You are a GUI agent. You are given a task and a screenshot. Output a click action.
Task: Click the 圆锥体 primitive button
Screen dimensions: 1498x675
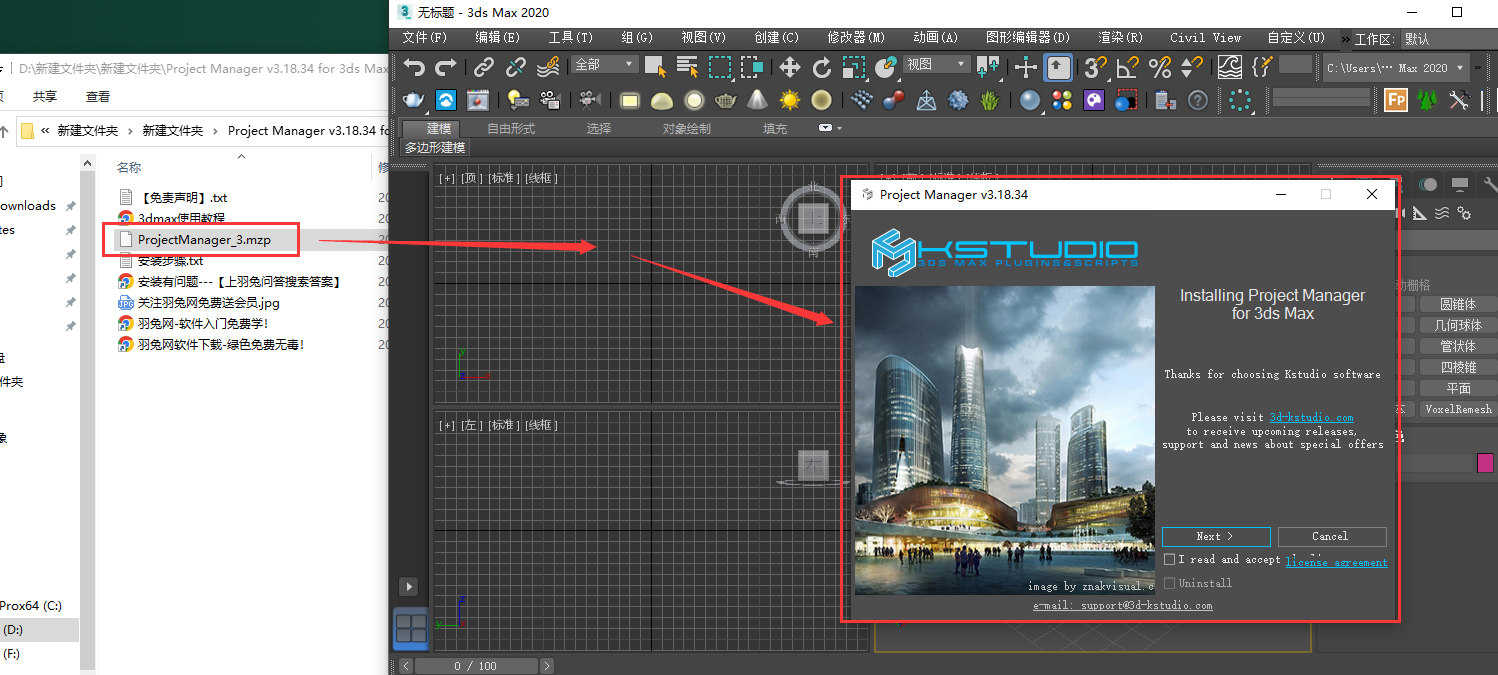1457,304
